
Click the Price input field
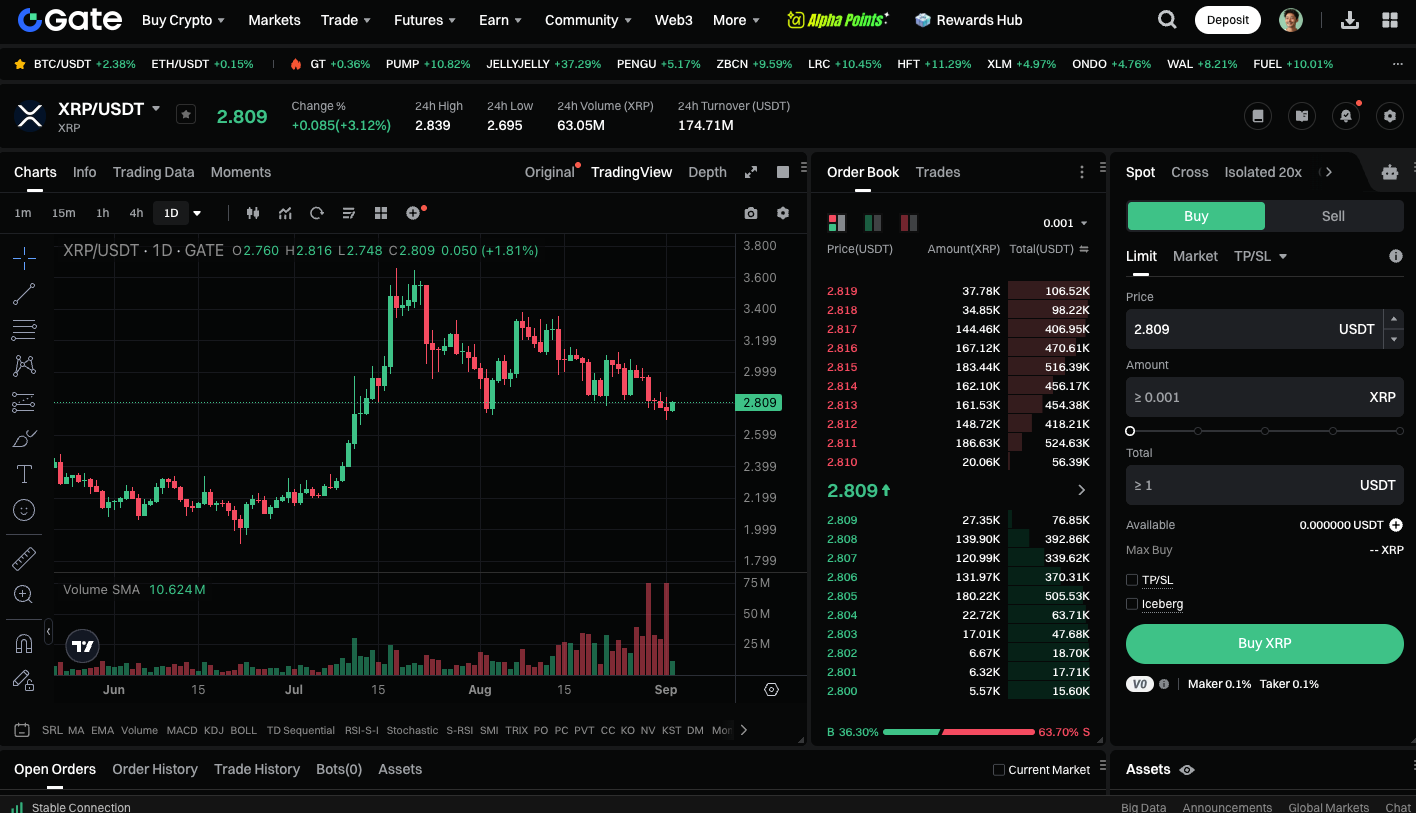coord(1254,329)
